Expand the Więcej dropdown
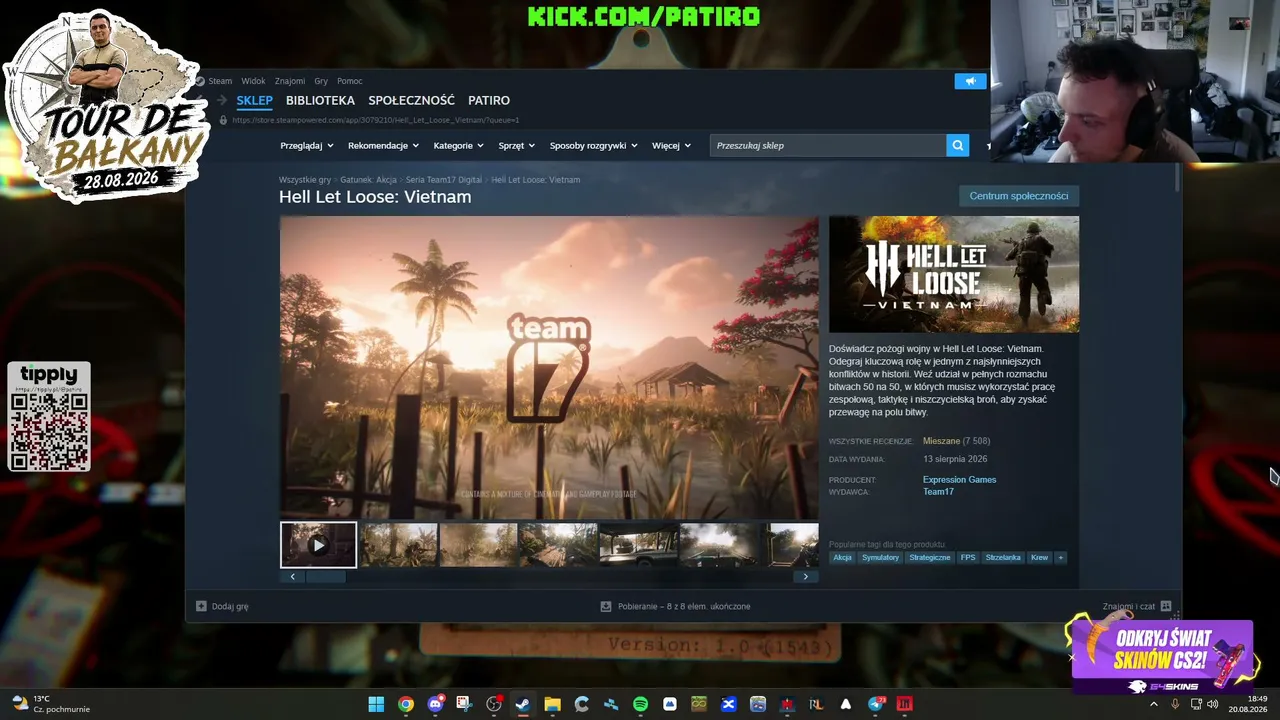 click(x=671, y=146)
